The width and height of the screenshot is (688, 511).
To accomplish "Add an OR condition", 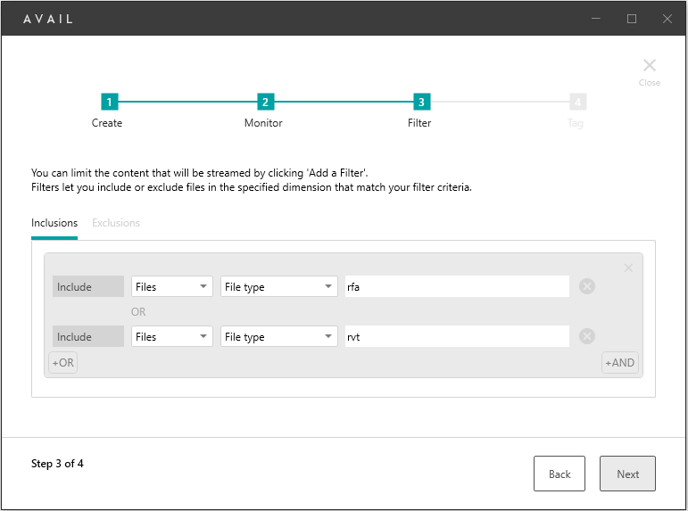I will pos(63,363).
